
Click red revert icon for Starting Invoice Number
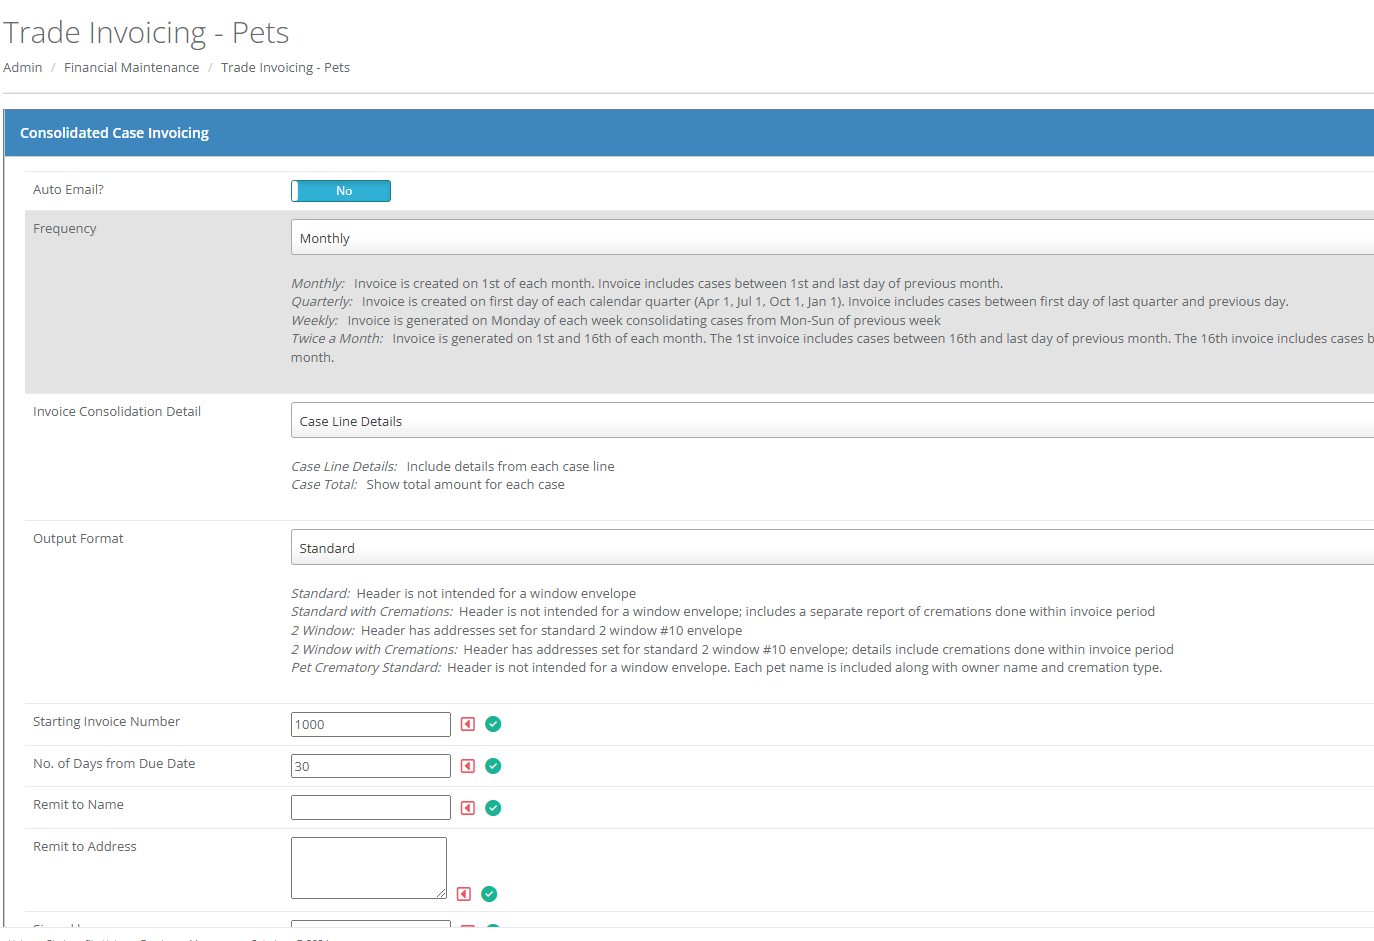[x=467, y=723]
